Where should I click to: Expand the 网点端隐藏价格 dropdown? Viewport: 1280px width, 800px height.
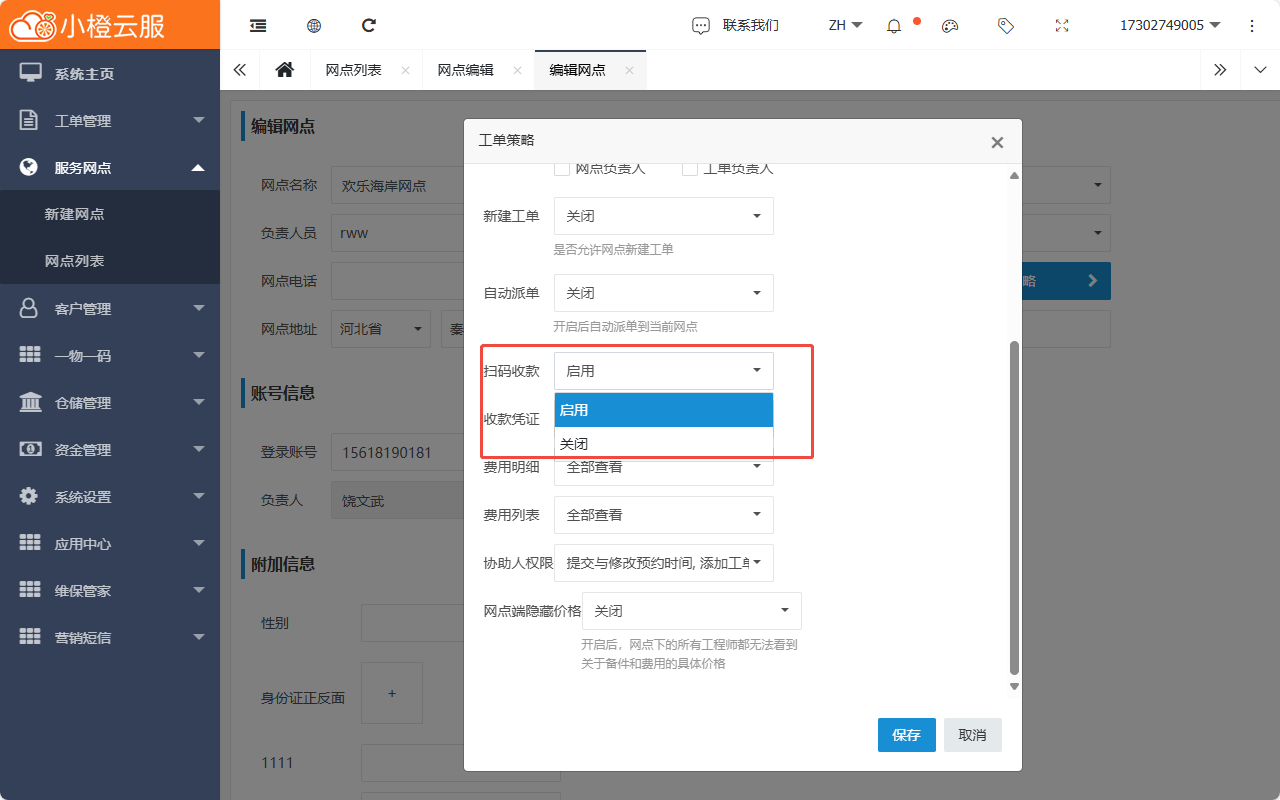[691, 611]
